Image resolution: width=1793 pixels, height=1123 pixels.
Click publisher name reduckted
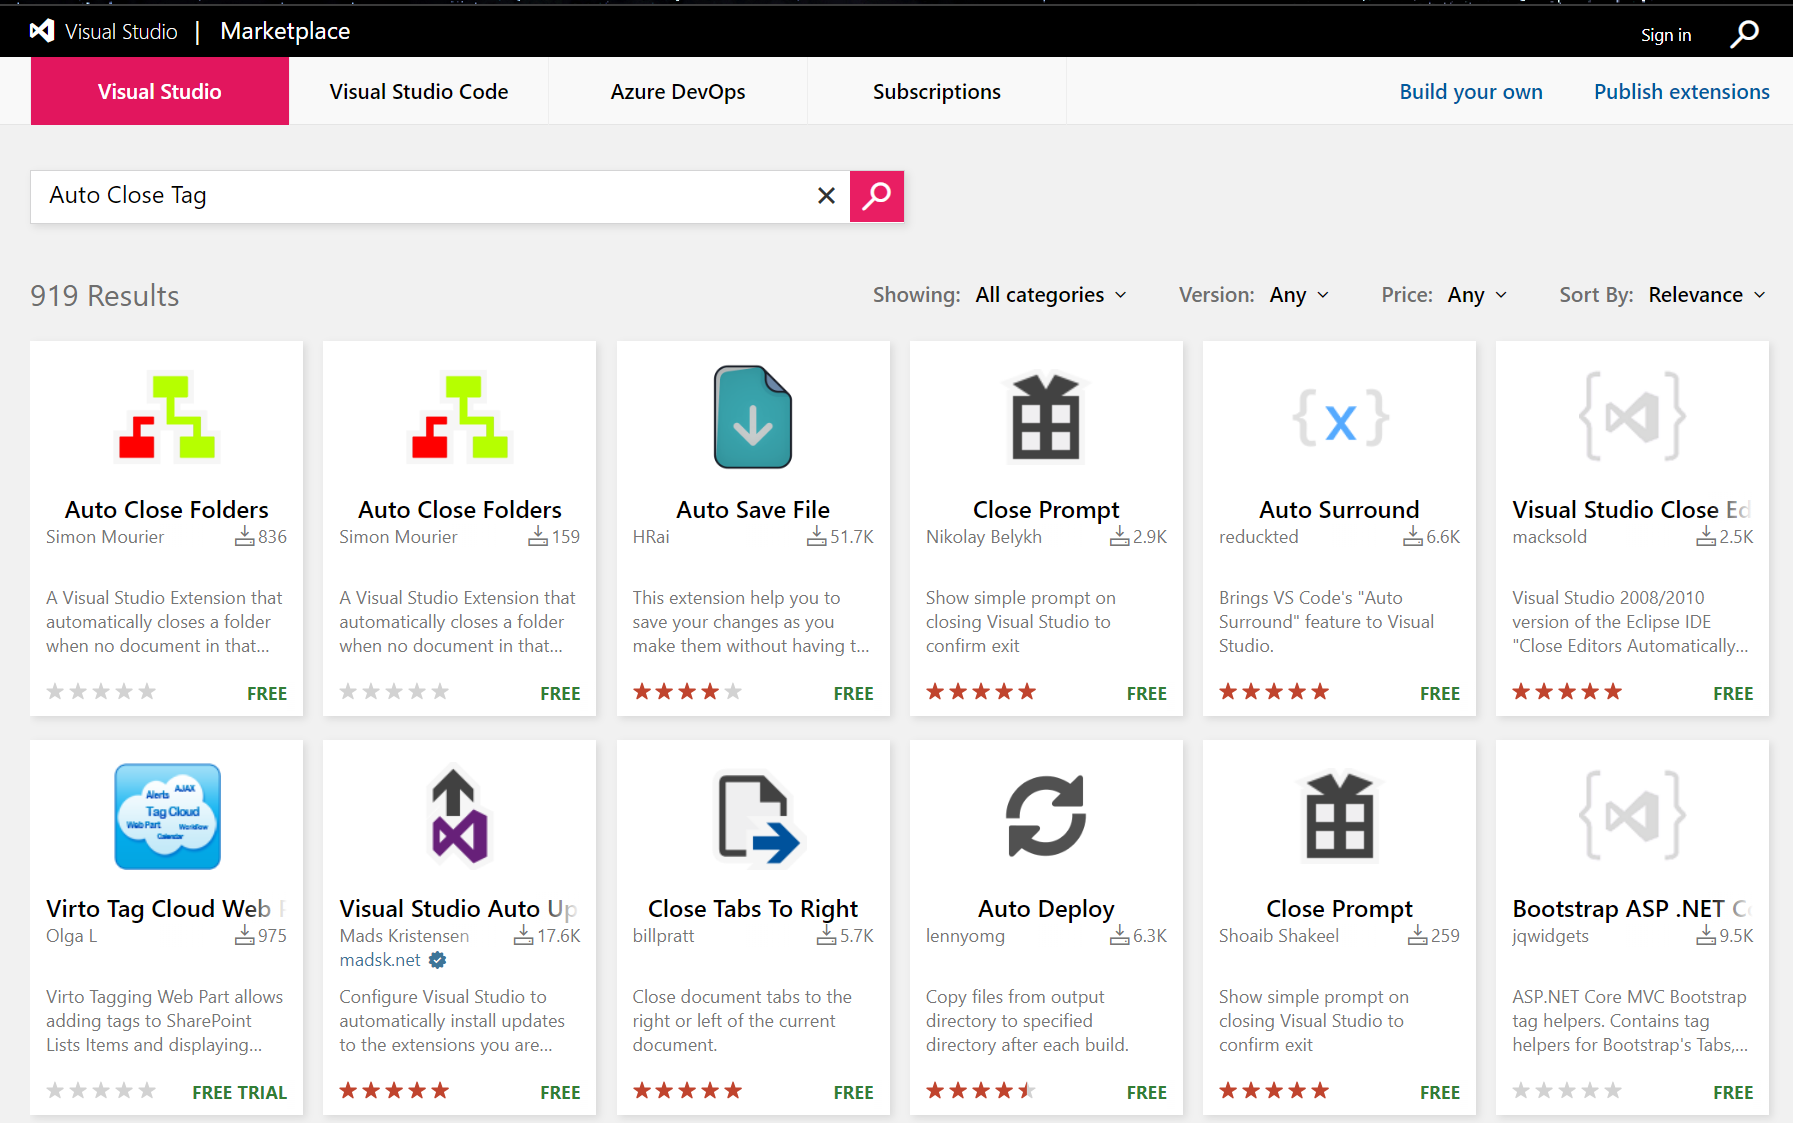[x=1259, y=537]
